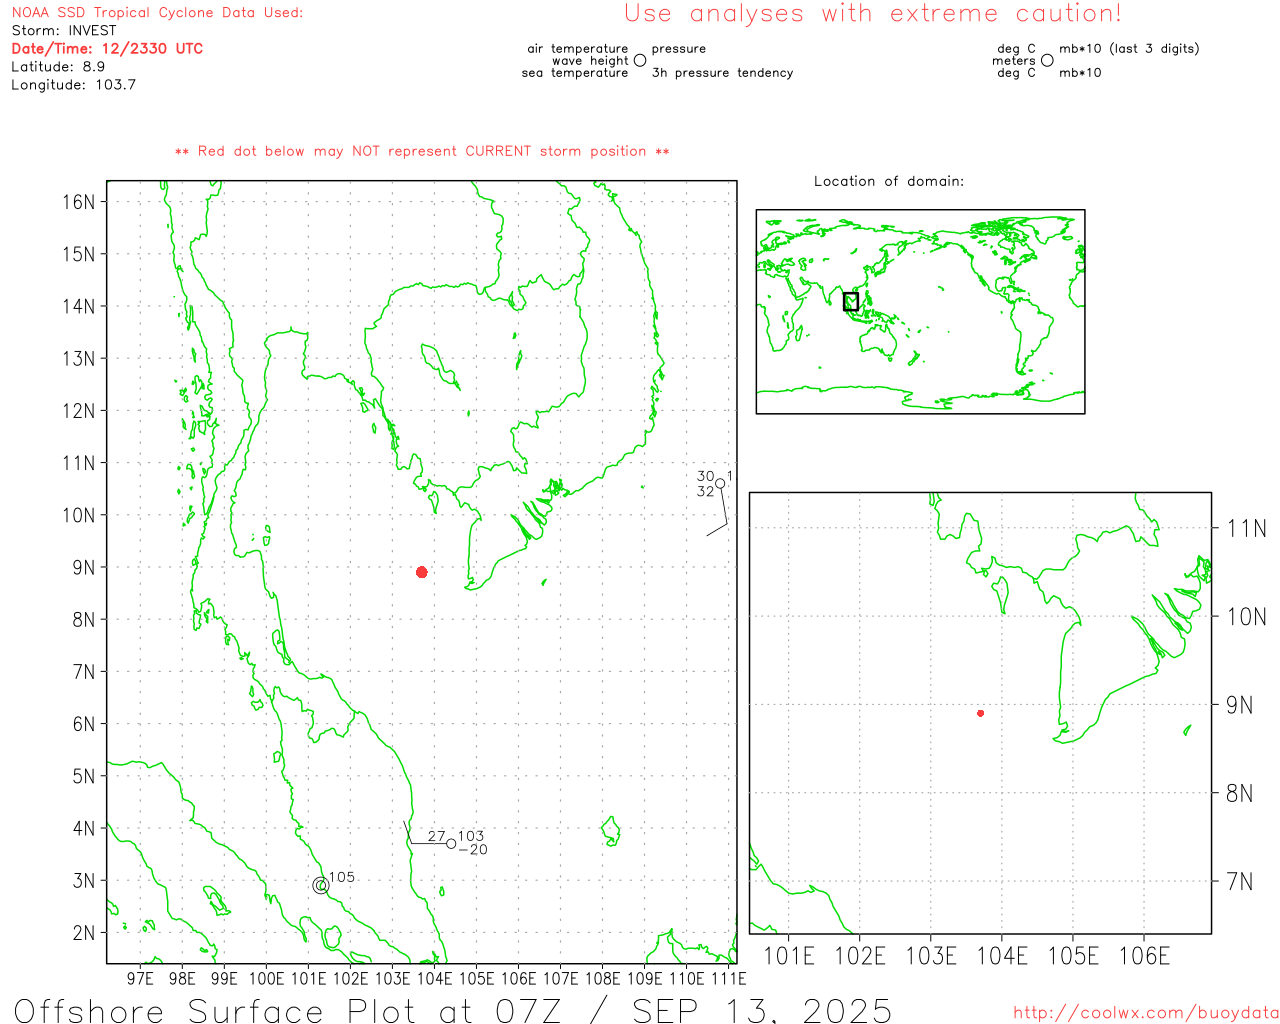Click the '100E' longitude label on main map
The image size is (1280, 1024).
pos(266,978)
